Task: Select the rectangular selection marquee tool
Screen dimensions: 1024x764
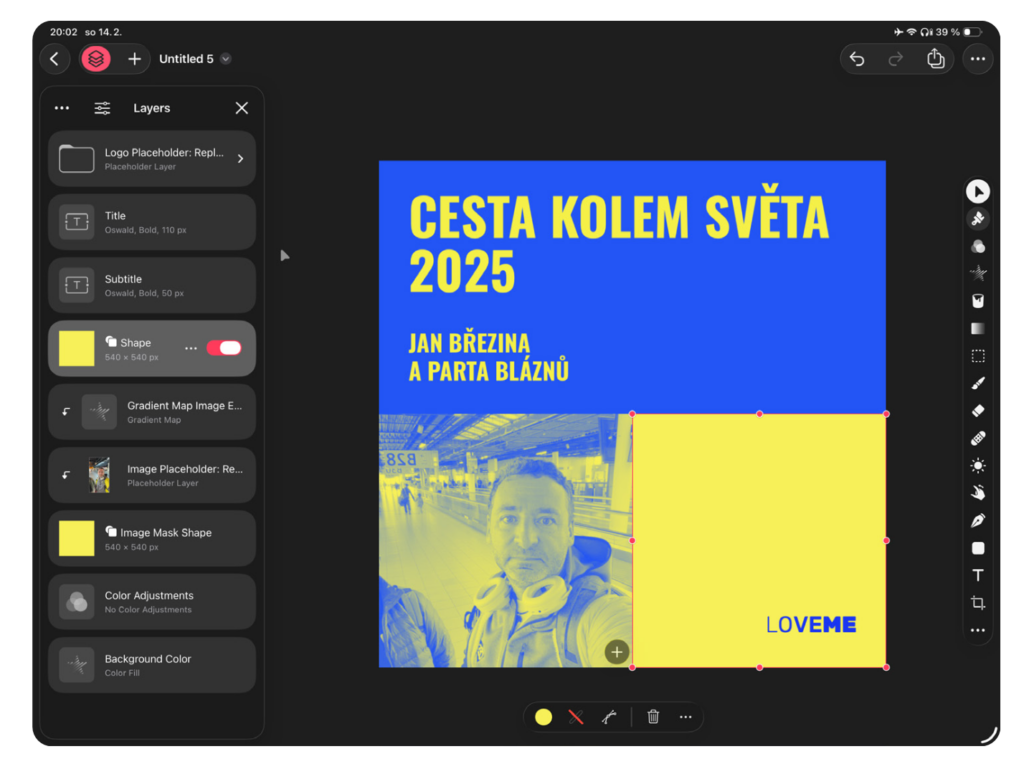Action: [x=977, y=356]
